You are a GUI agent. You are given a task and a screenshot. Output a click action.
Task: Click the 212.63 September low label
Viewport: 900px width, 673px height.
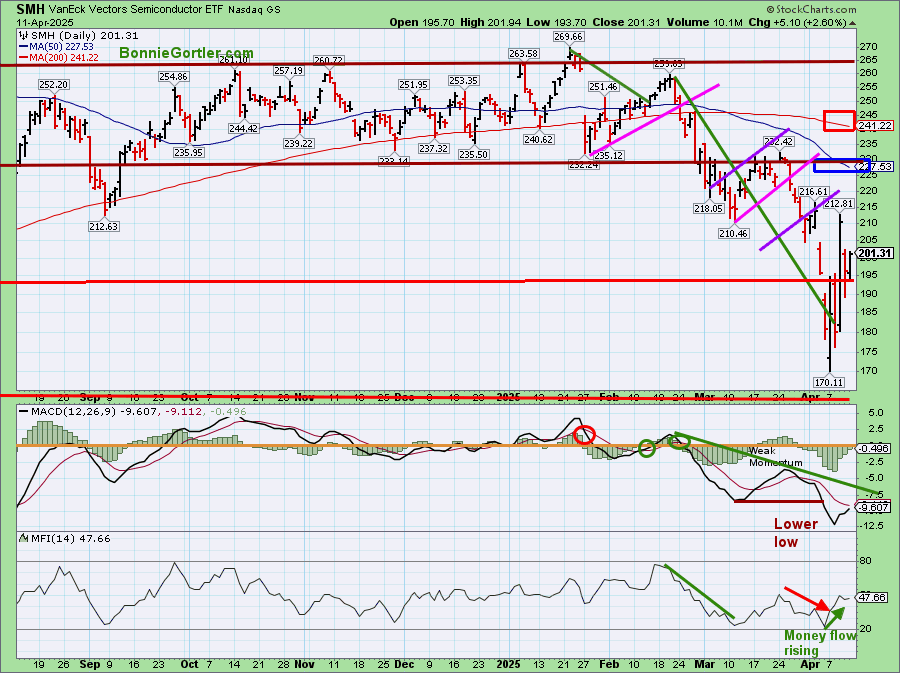103,226
